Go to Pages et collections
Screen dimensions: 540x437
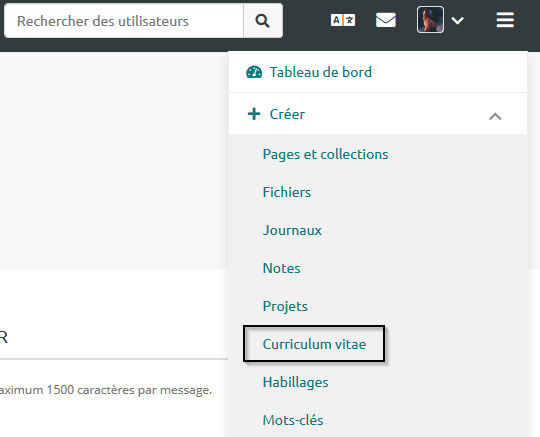tap(325, 154)
